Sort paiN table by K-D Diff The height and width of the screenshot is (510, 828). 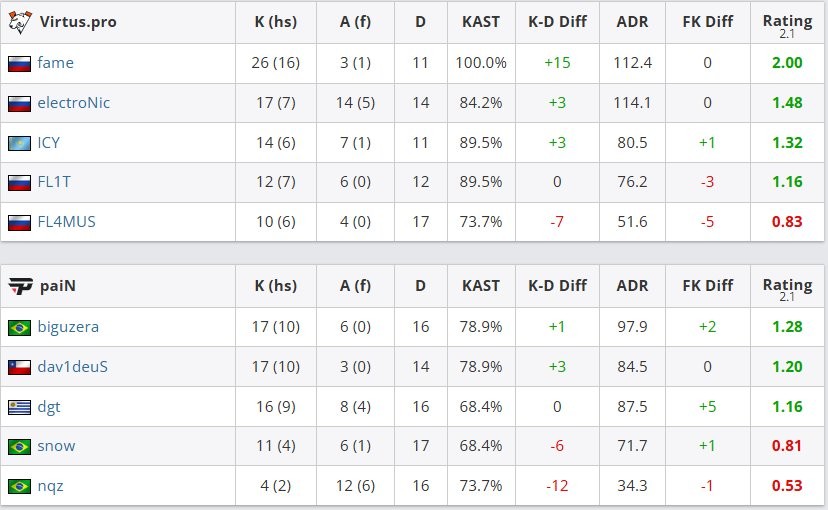557,286
